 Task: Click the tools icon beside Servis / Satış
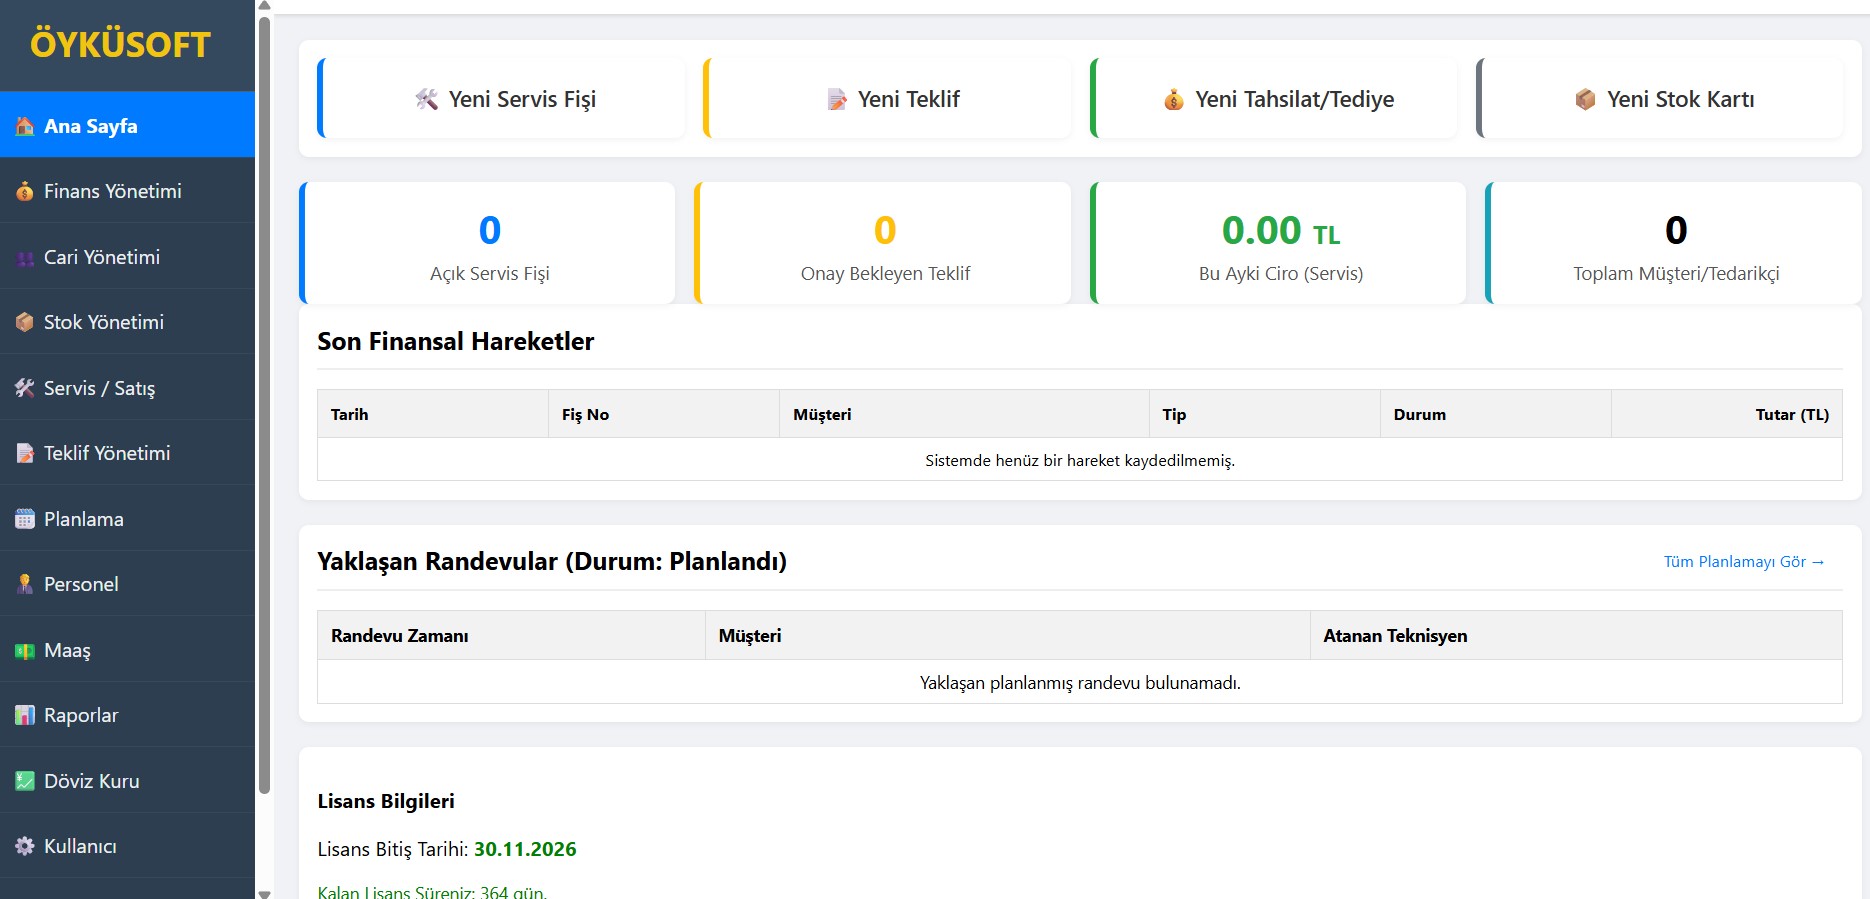(x=25, y=388)
